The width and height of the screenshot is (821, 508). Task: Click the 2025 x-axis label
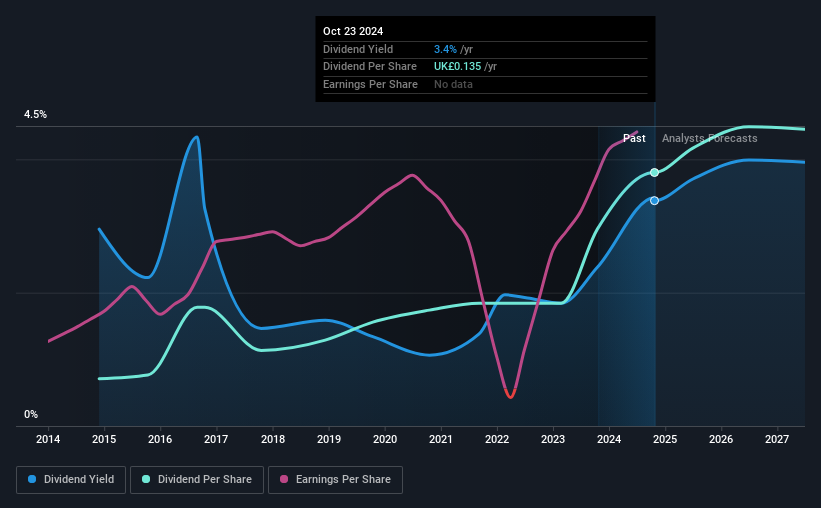[x=665, y=439]
